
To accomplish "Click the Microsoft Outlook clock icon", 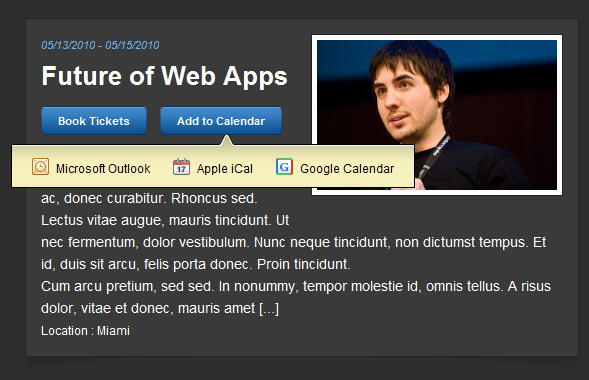I will 40,167.
